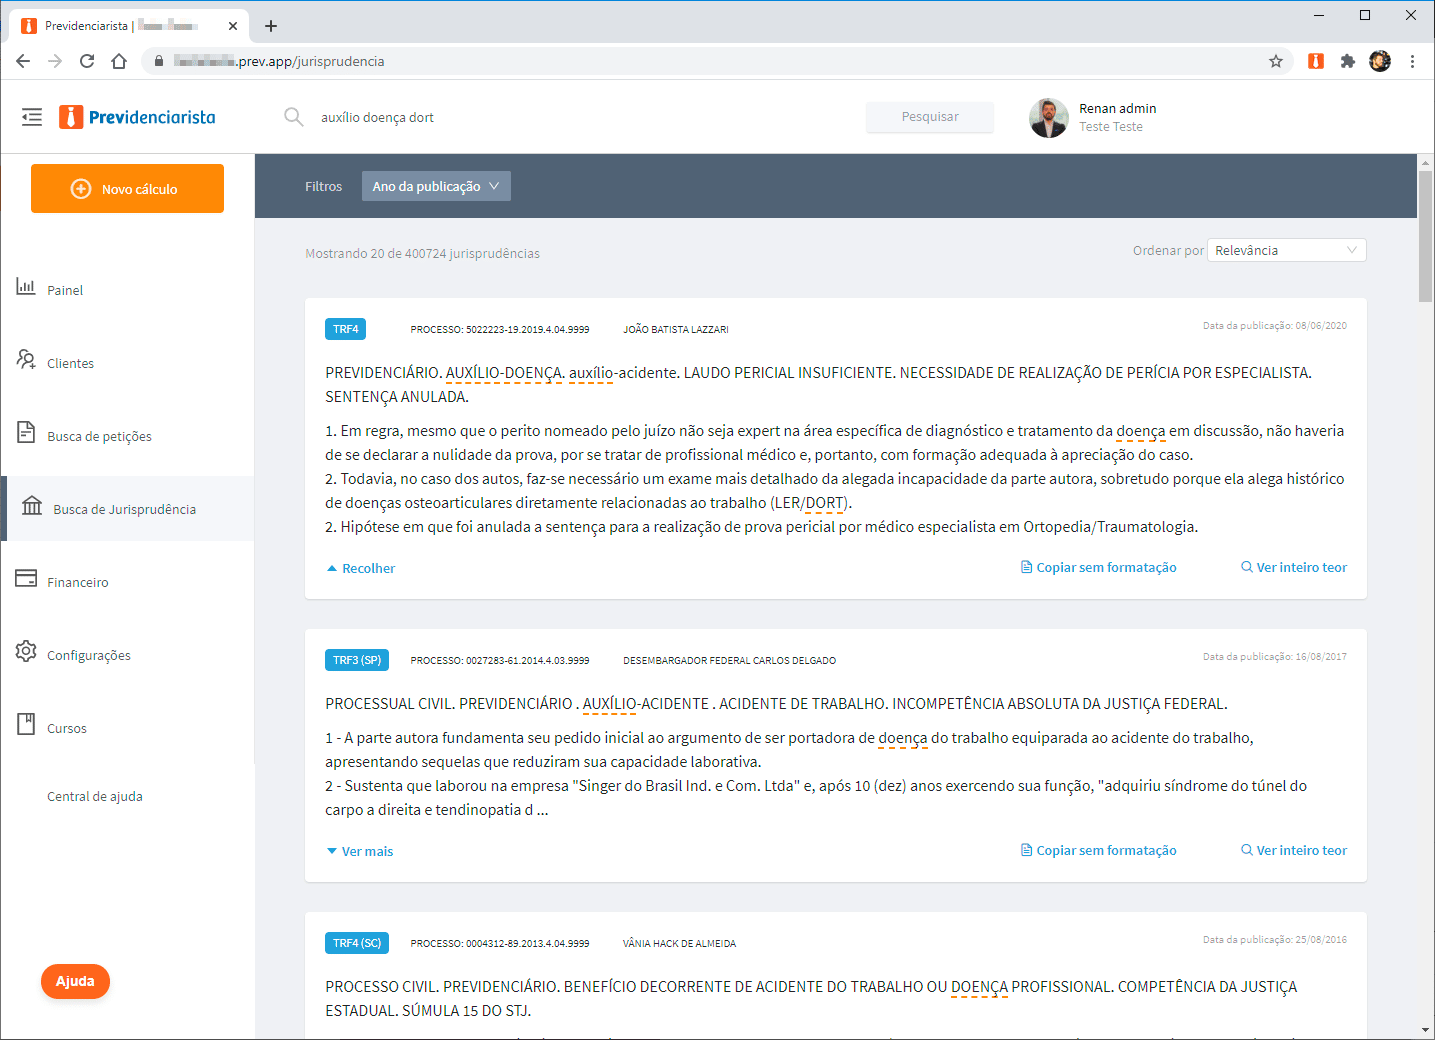This screenshot has width=1435, height=1040.
Task: Collapse the sidebar with the hamburger icon
Action: click(31, 117)
